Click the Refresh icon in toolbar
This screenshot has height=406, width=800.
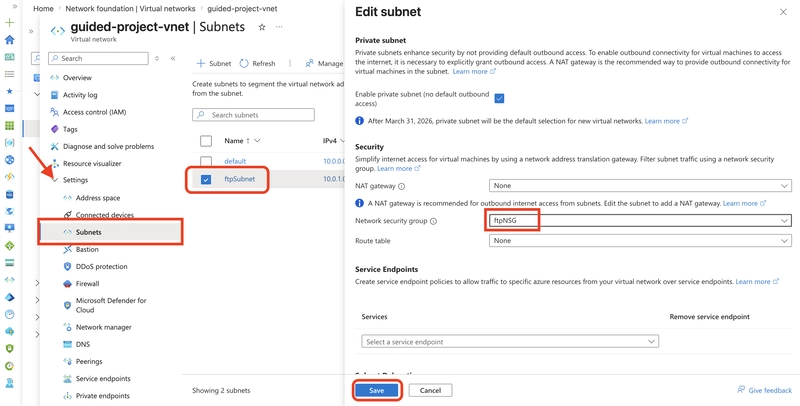click(x=244, y=63)
